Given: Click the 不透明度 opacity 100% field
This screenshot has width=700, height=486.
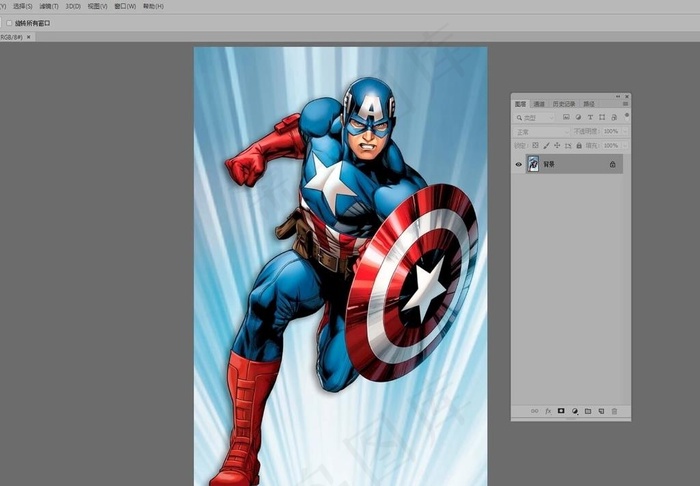Looking at the screenshot, I should coord(611,132).
